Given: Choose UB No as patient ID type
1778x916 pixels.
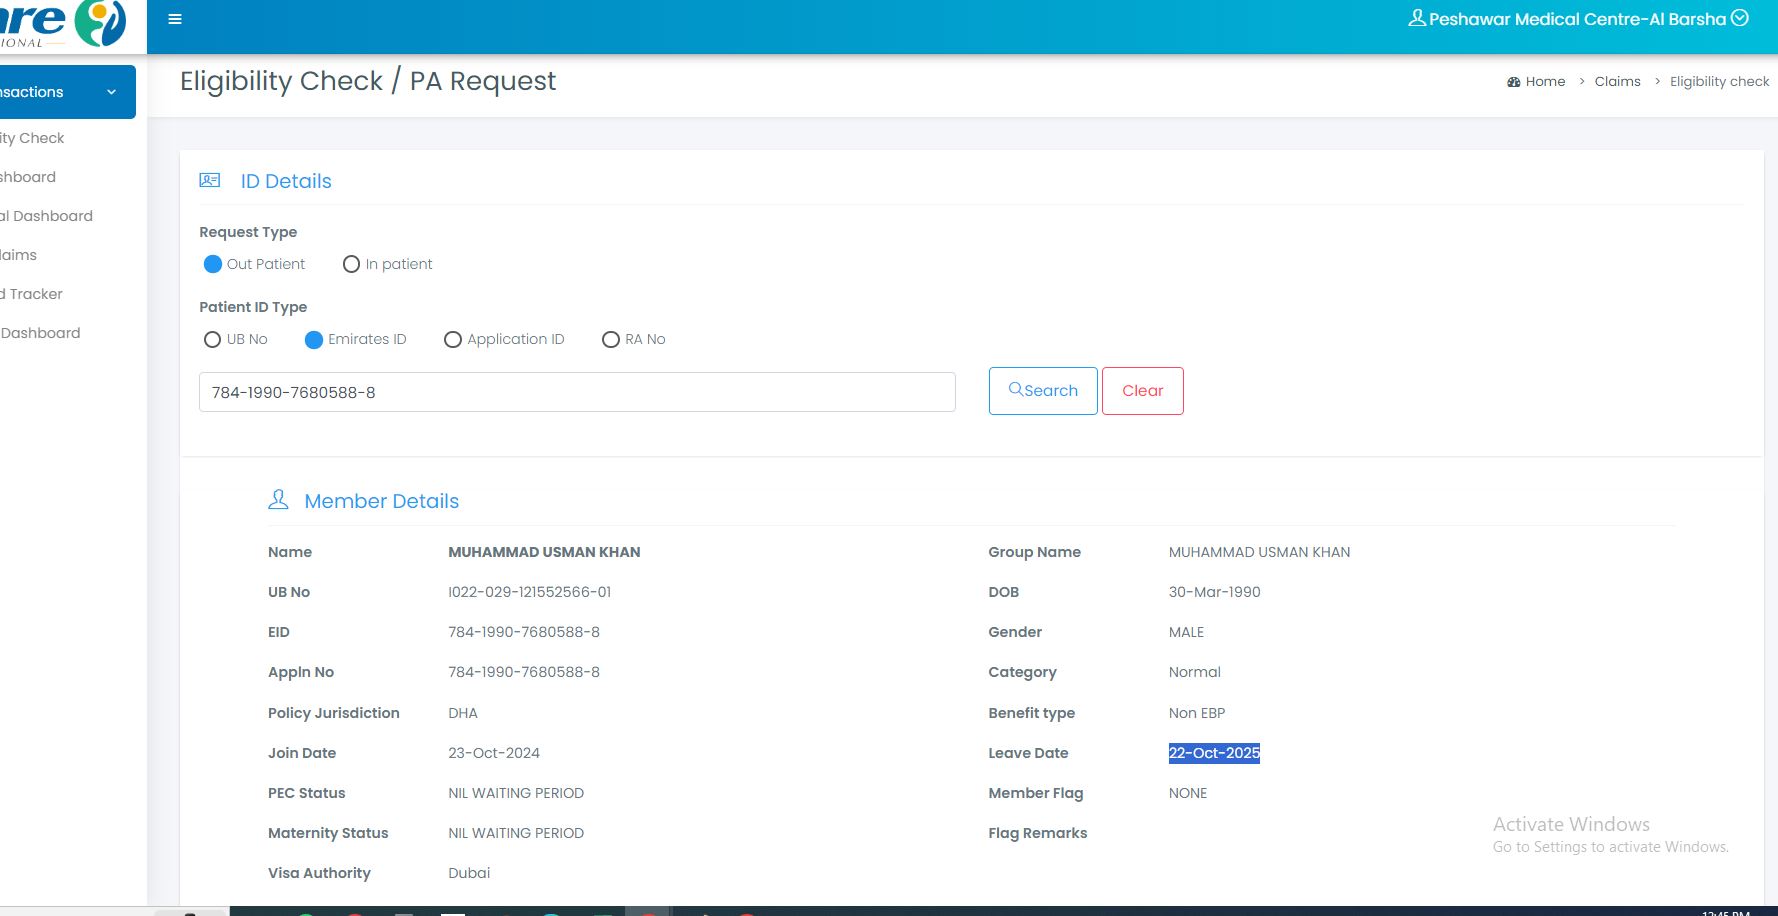Looking at the screenshot, I should 212,339.
